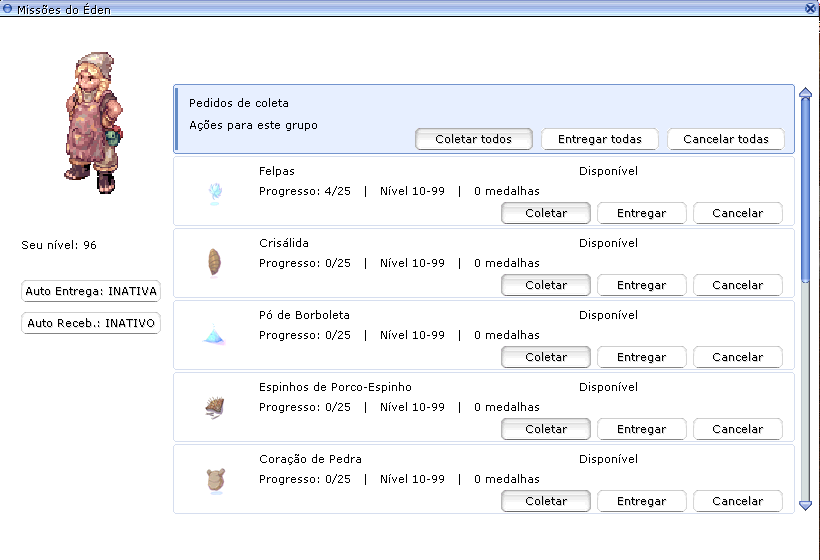
Task: Click the Pó de Borboleta quest name
Action: (304, 315)
